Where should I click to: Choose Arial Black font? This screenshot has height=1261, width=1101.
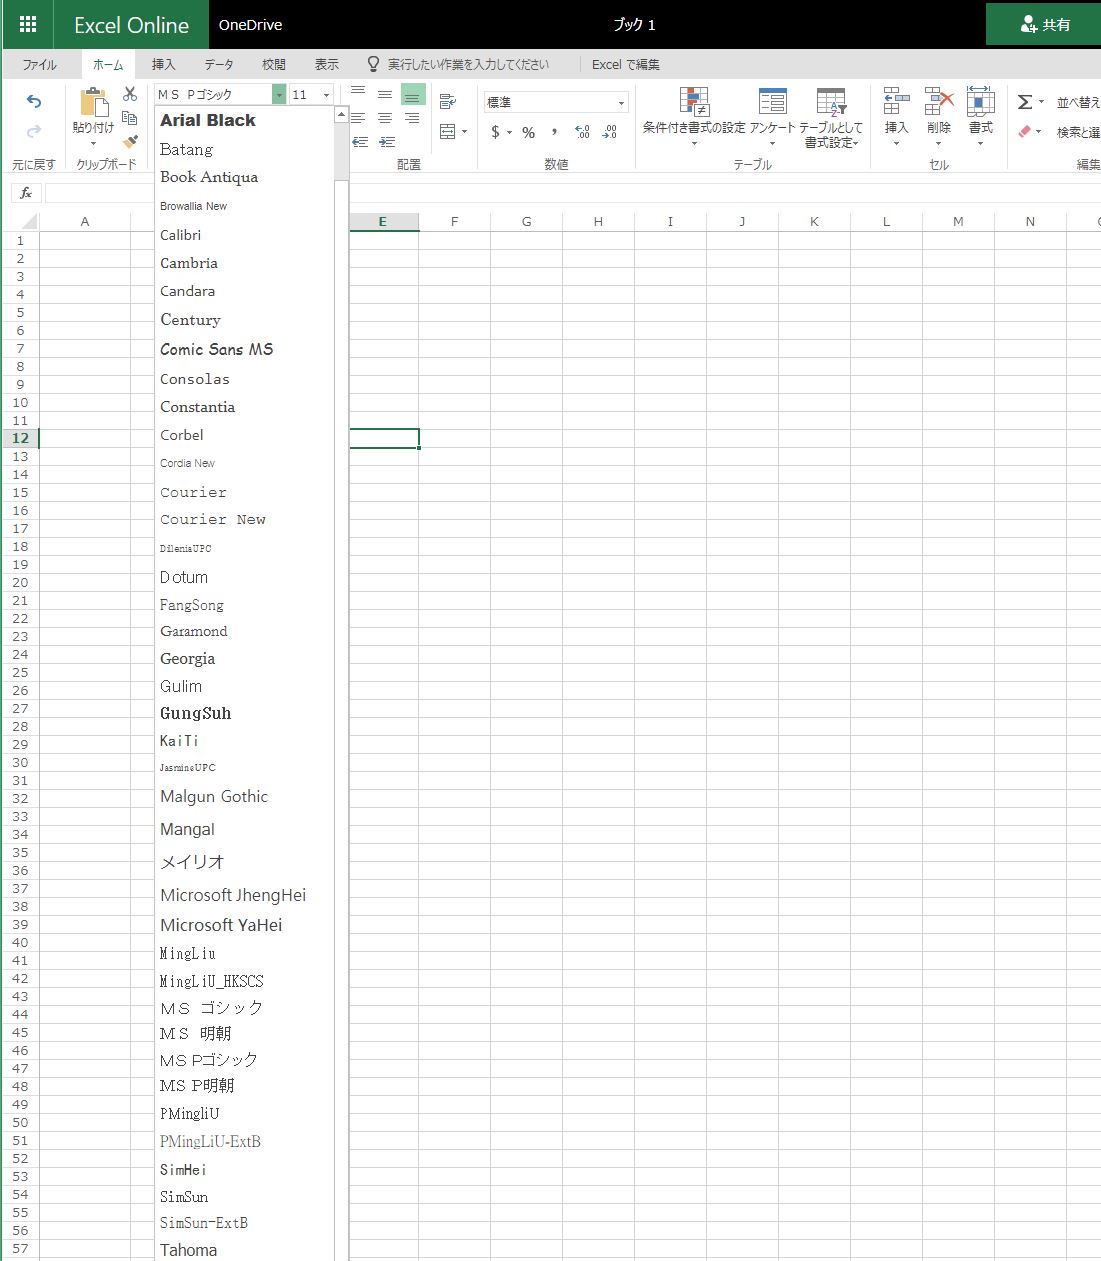[208, 120]
